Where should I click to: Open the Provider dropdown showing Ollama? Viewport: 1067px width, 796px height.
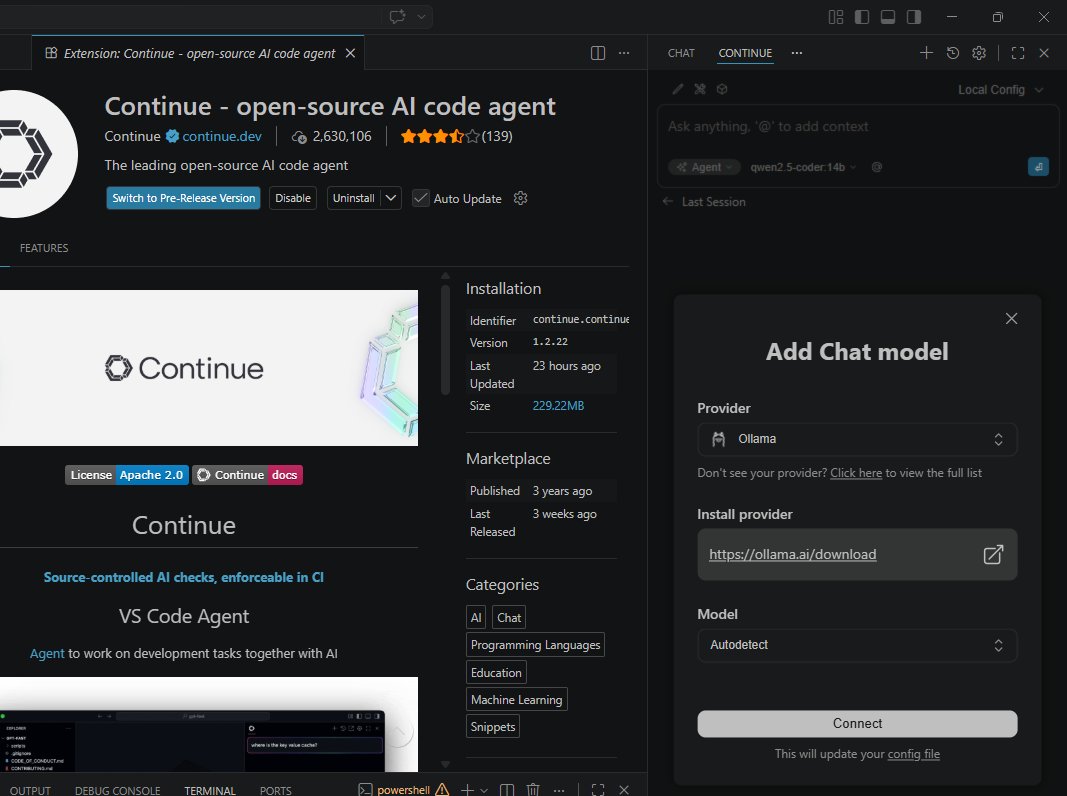pyautogui.click(x=857, y=439)
